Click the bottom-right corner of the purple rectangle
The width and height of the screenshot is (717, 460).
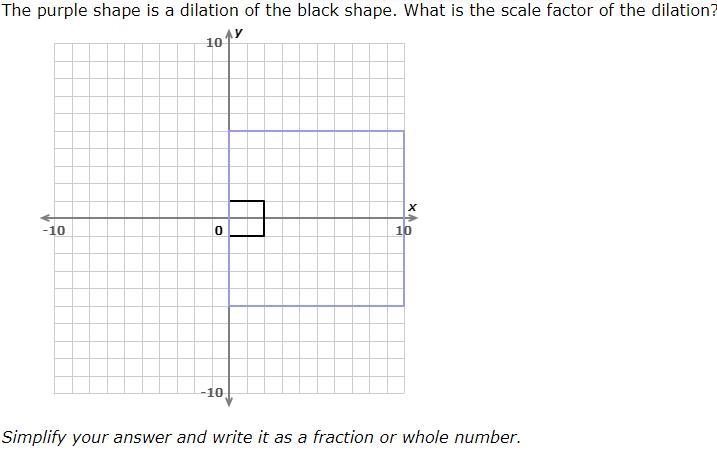pos(404,306)
